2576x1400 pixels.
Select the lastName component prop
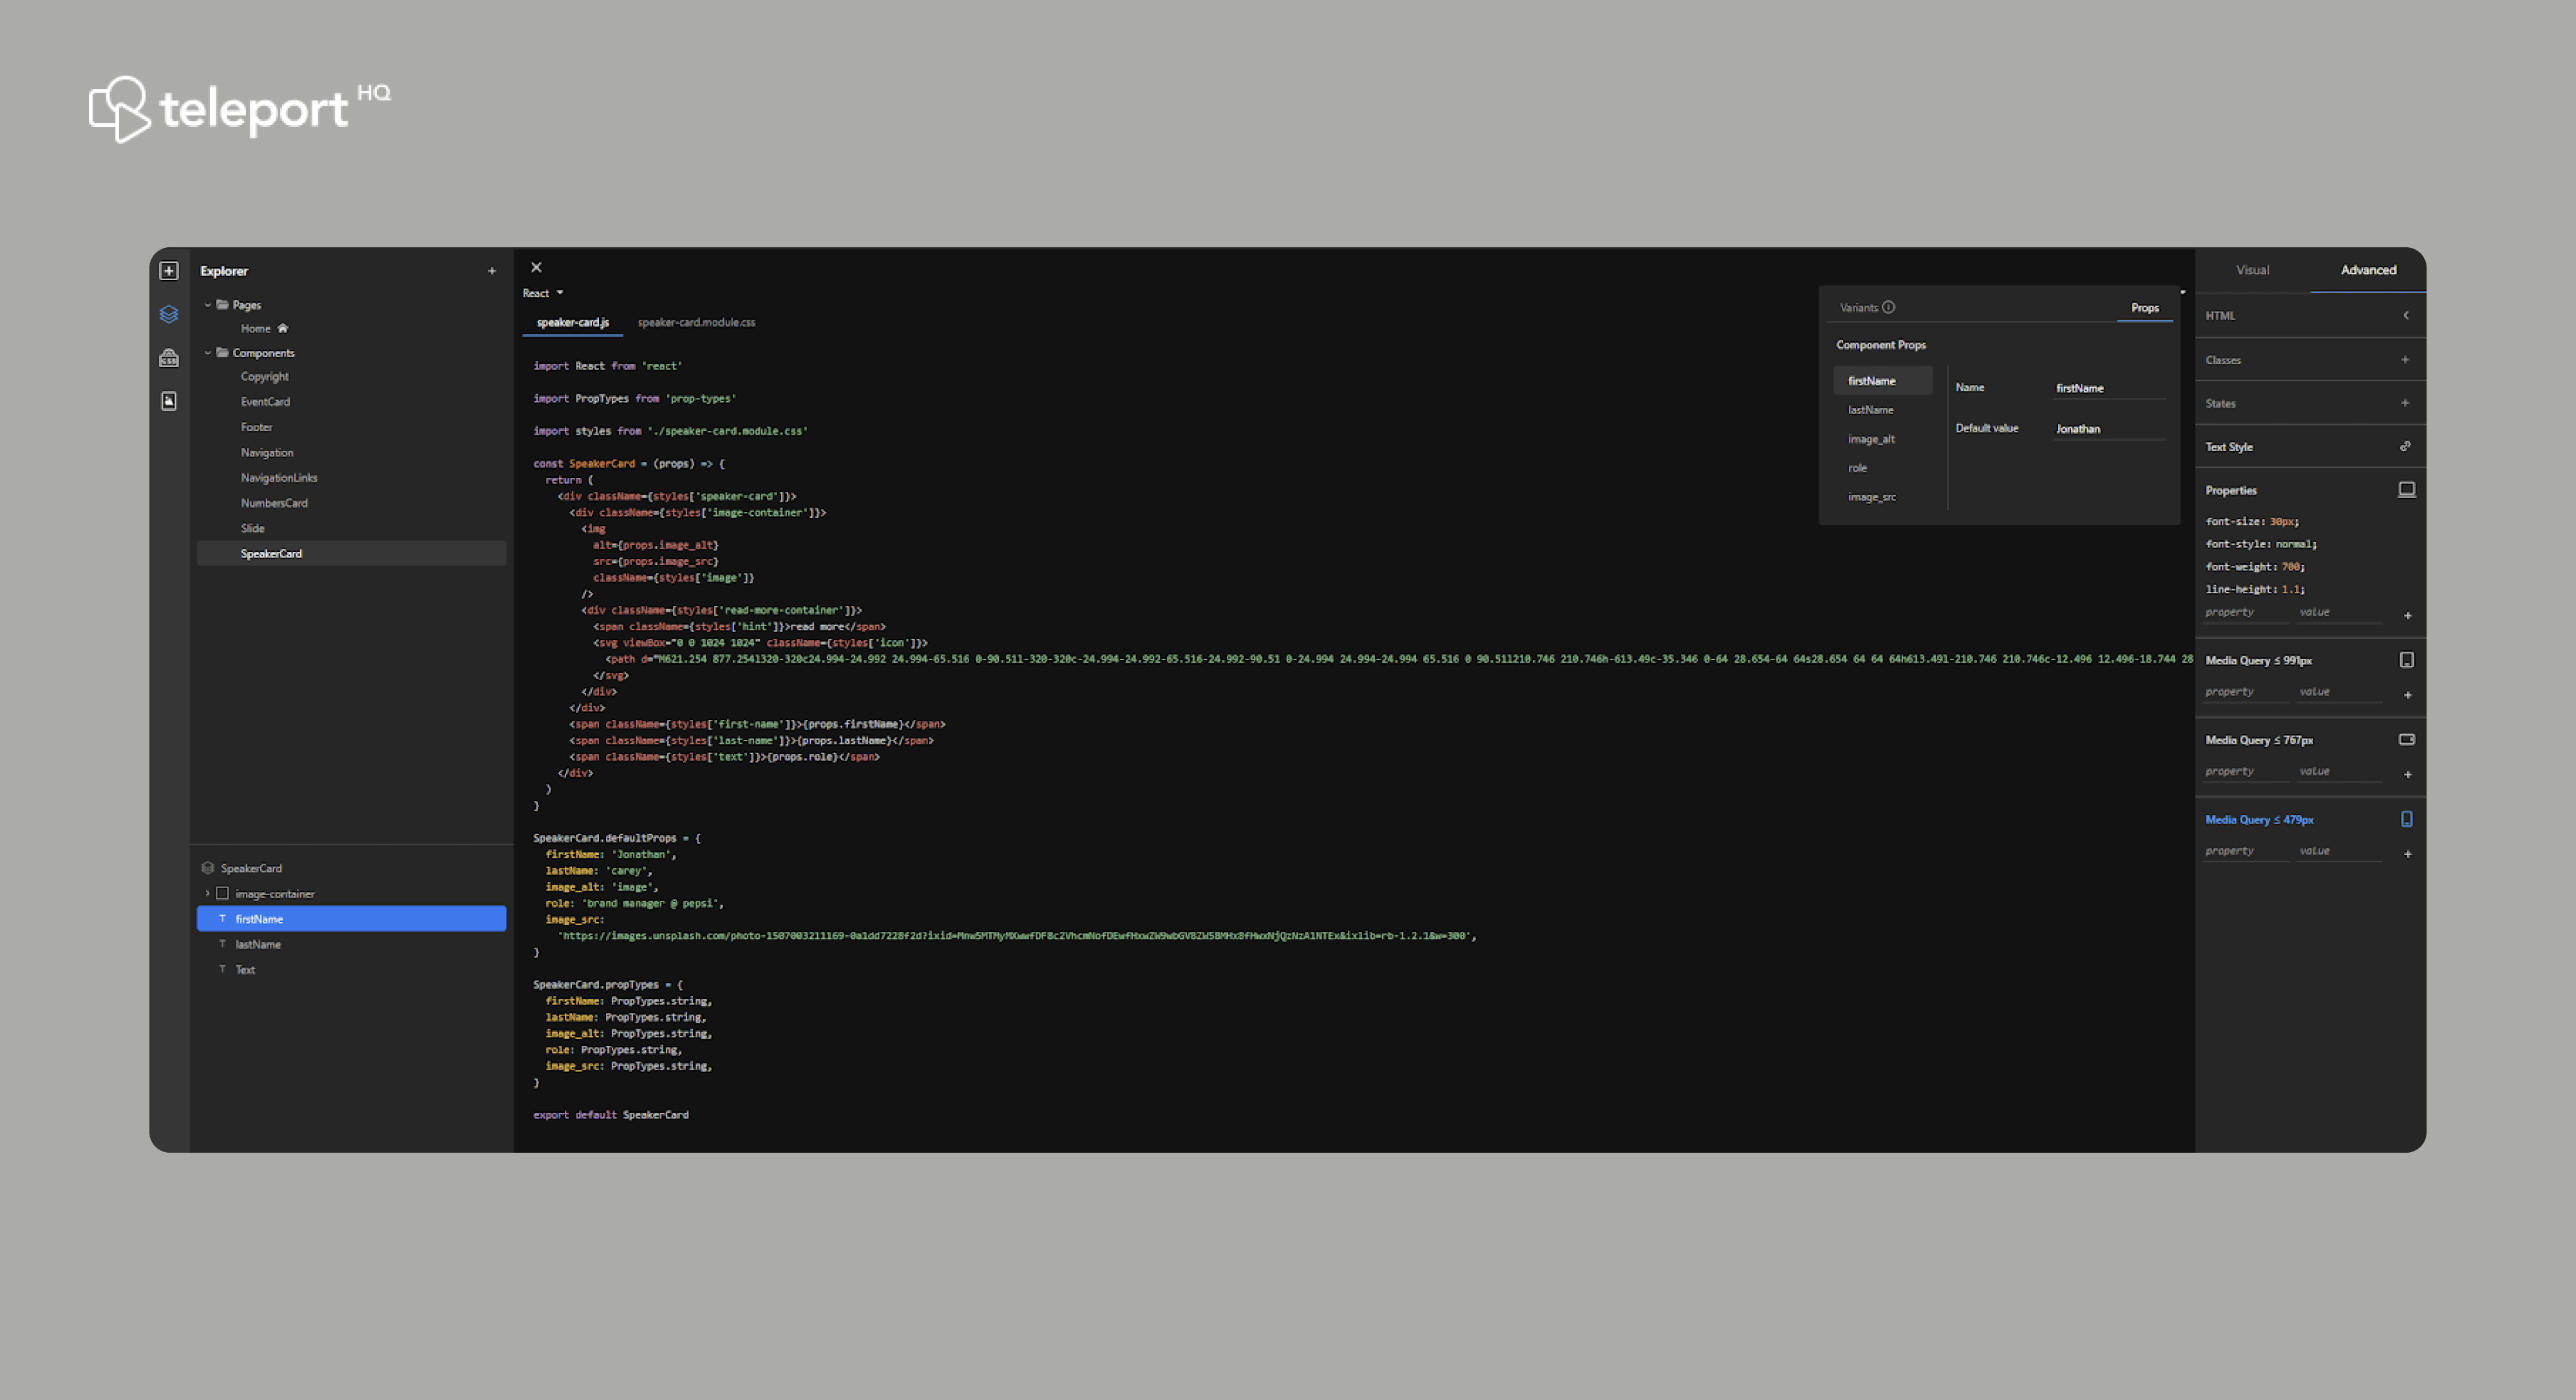(x=1870, y=410)
